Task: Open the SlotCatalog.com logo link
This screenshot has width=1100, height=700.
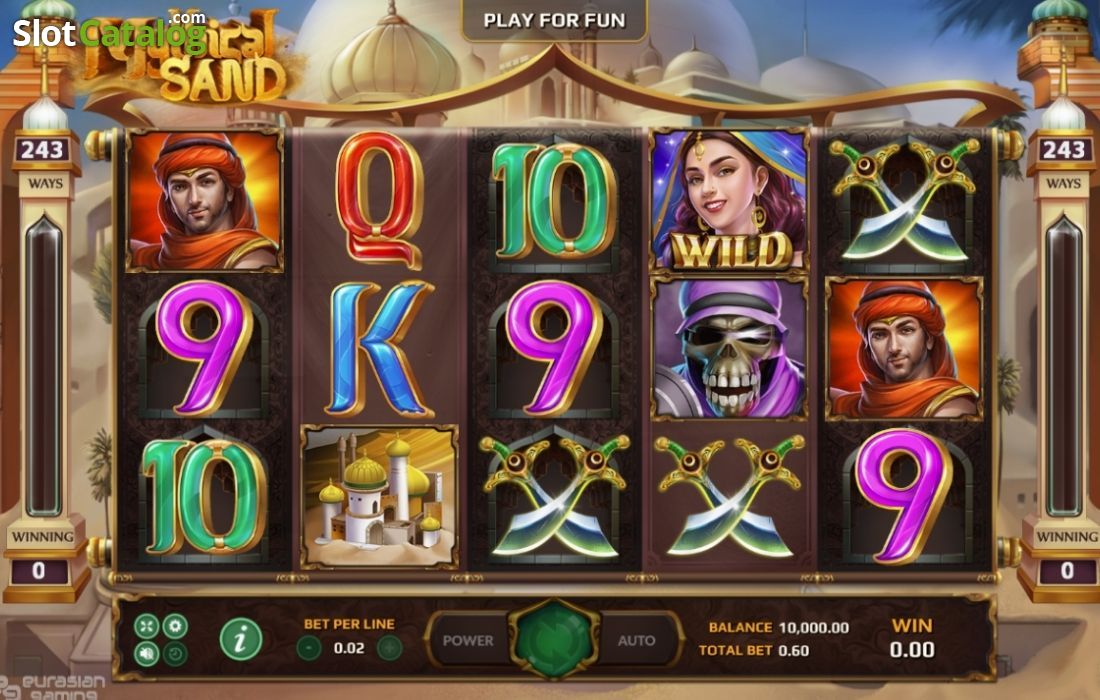Action: click(x=109, y=30)
